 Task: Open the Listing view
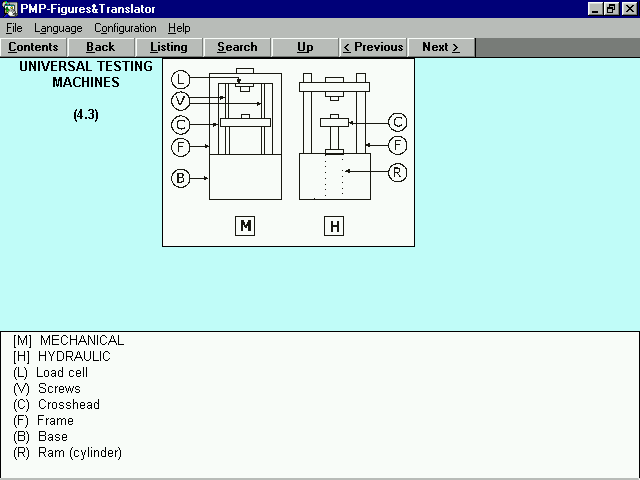click(169, 47)
